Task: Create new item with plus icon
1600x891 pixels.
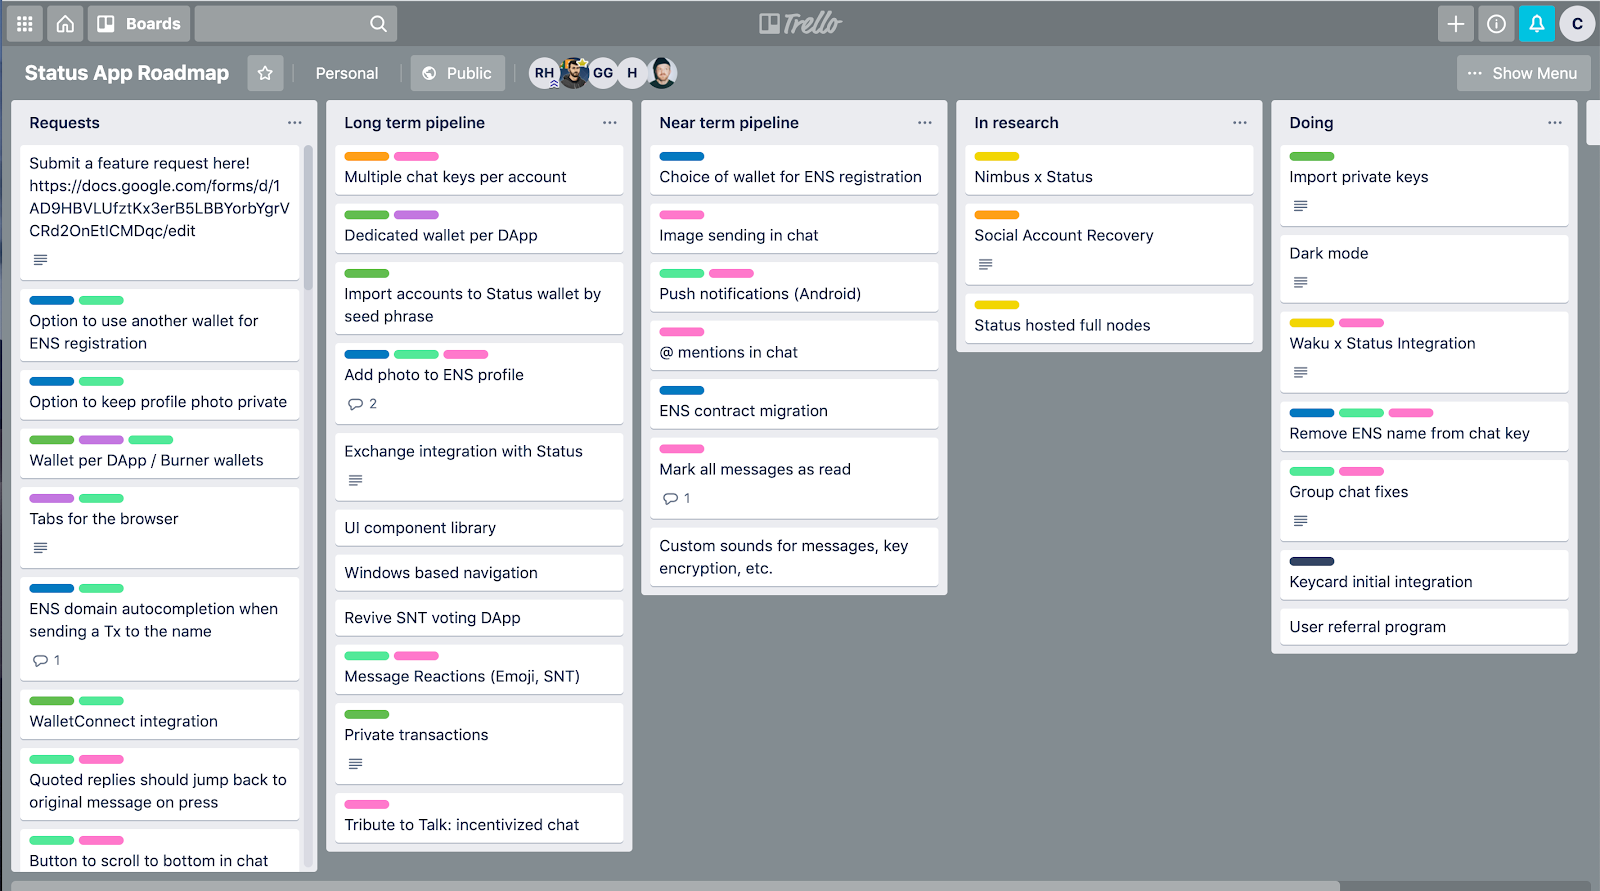Action: click(x=1456, y=23)
